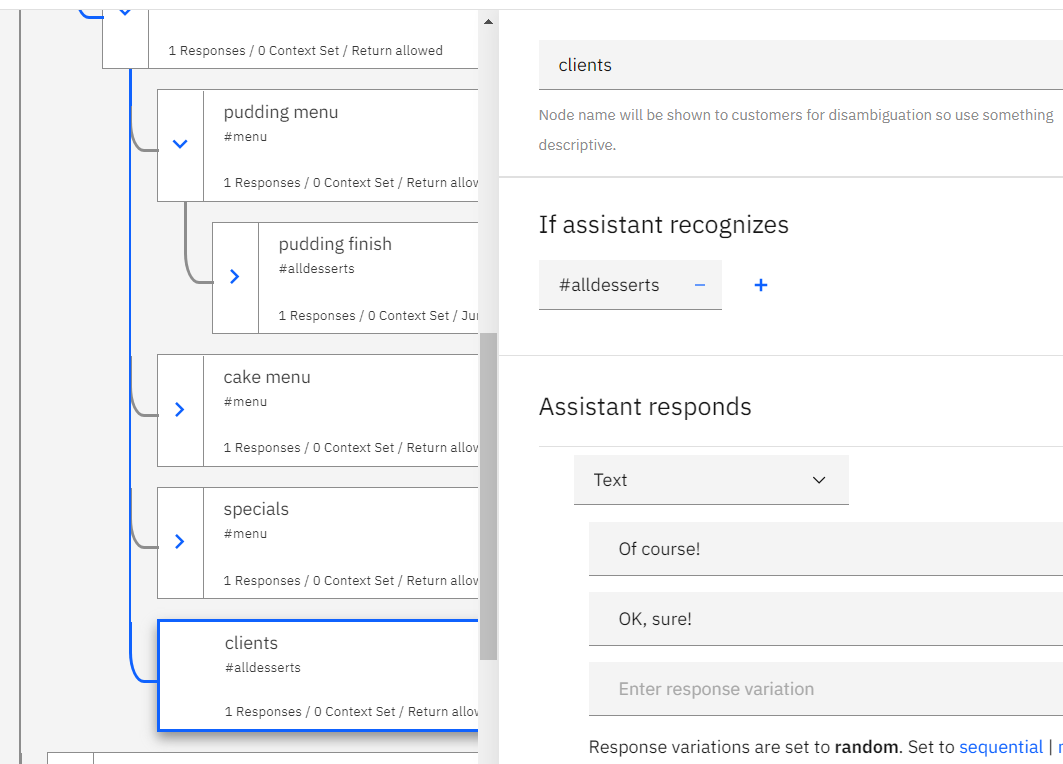The image size is (1063, 764).
Task: Select the specials dialog node
Action: [x=340, y=542]
